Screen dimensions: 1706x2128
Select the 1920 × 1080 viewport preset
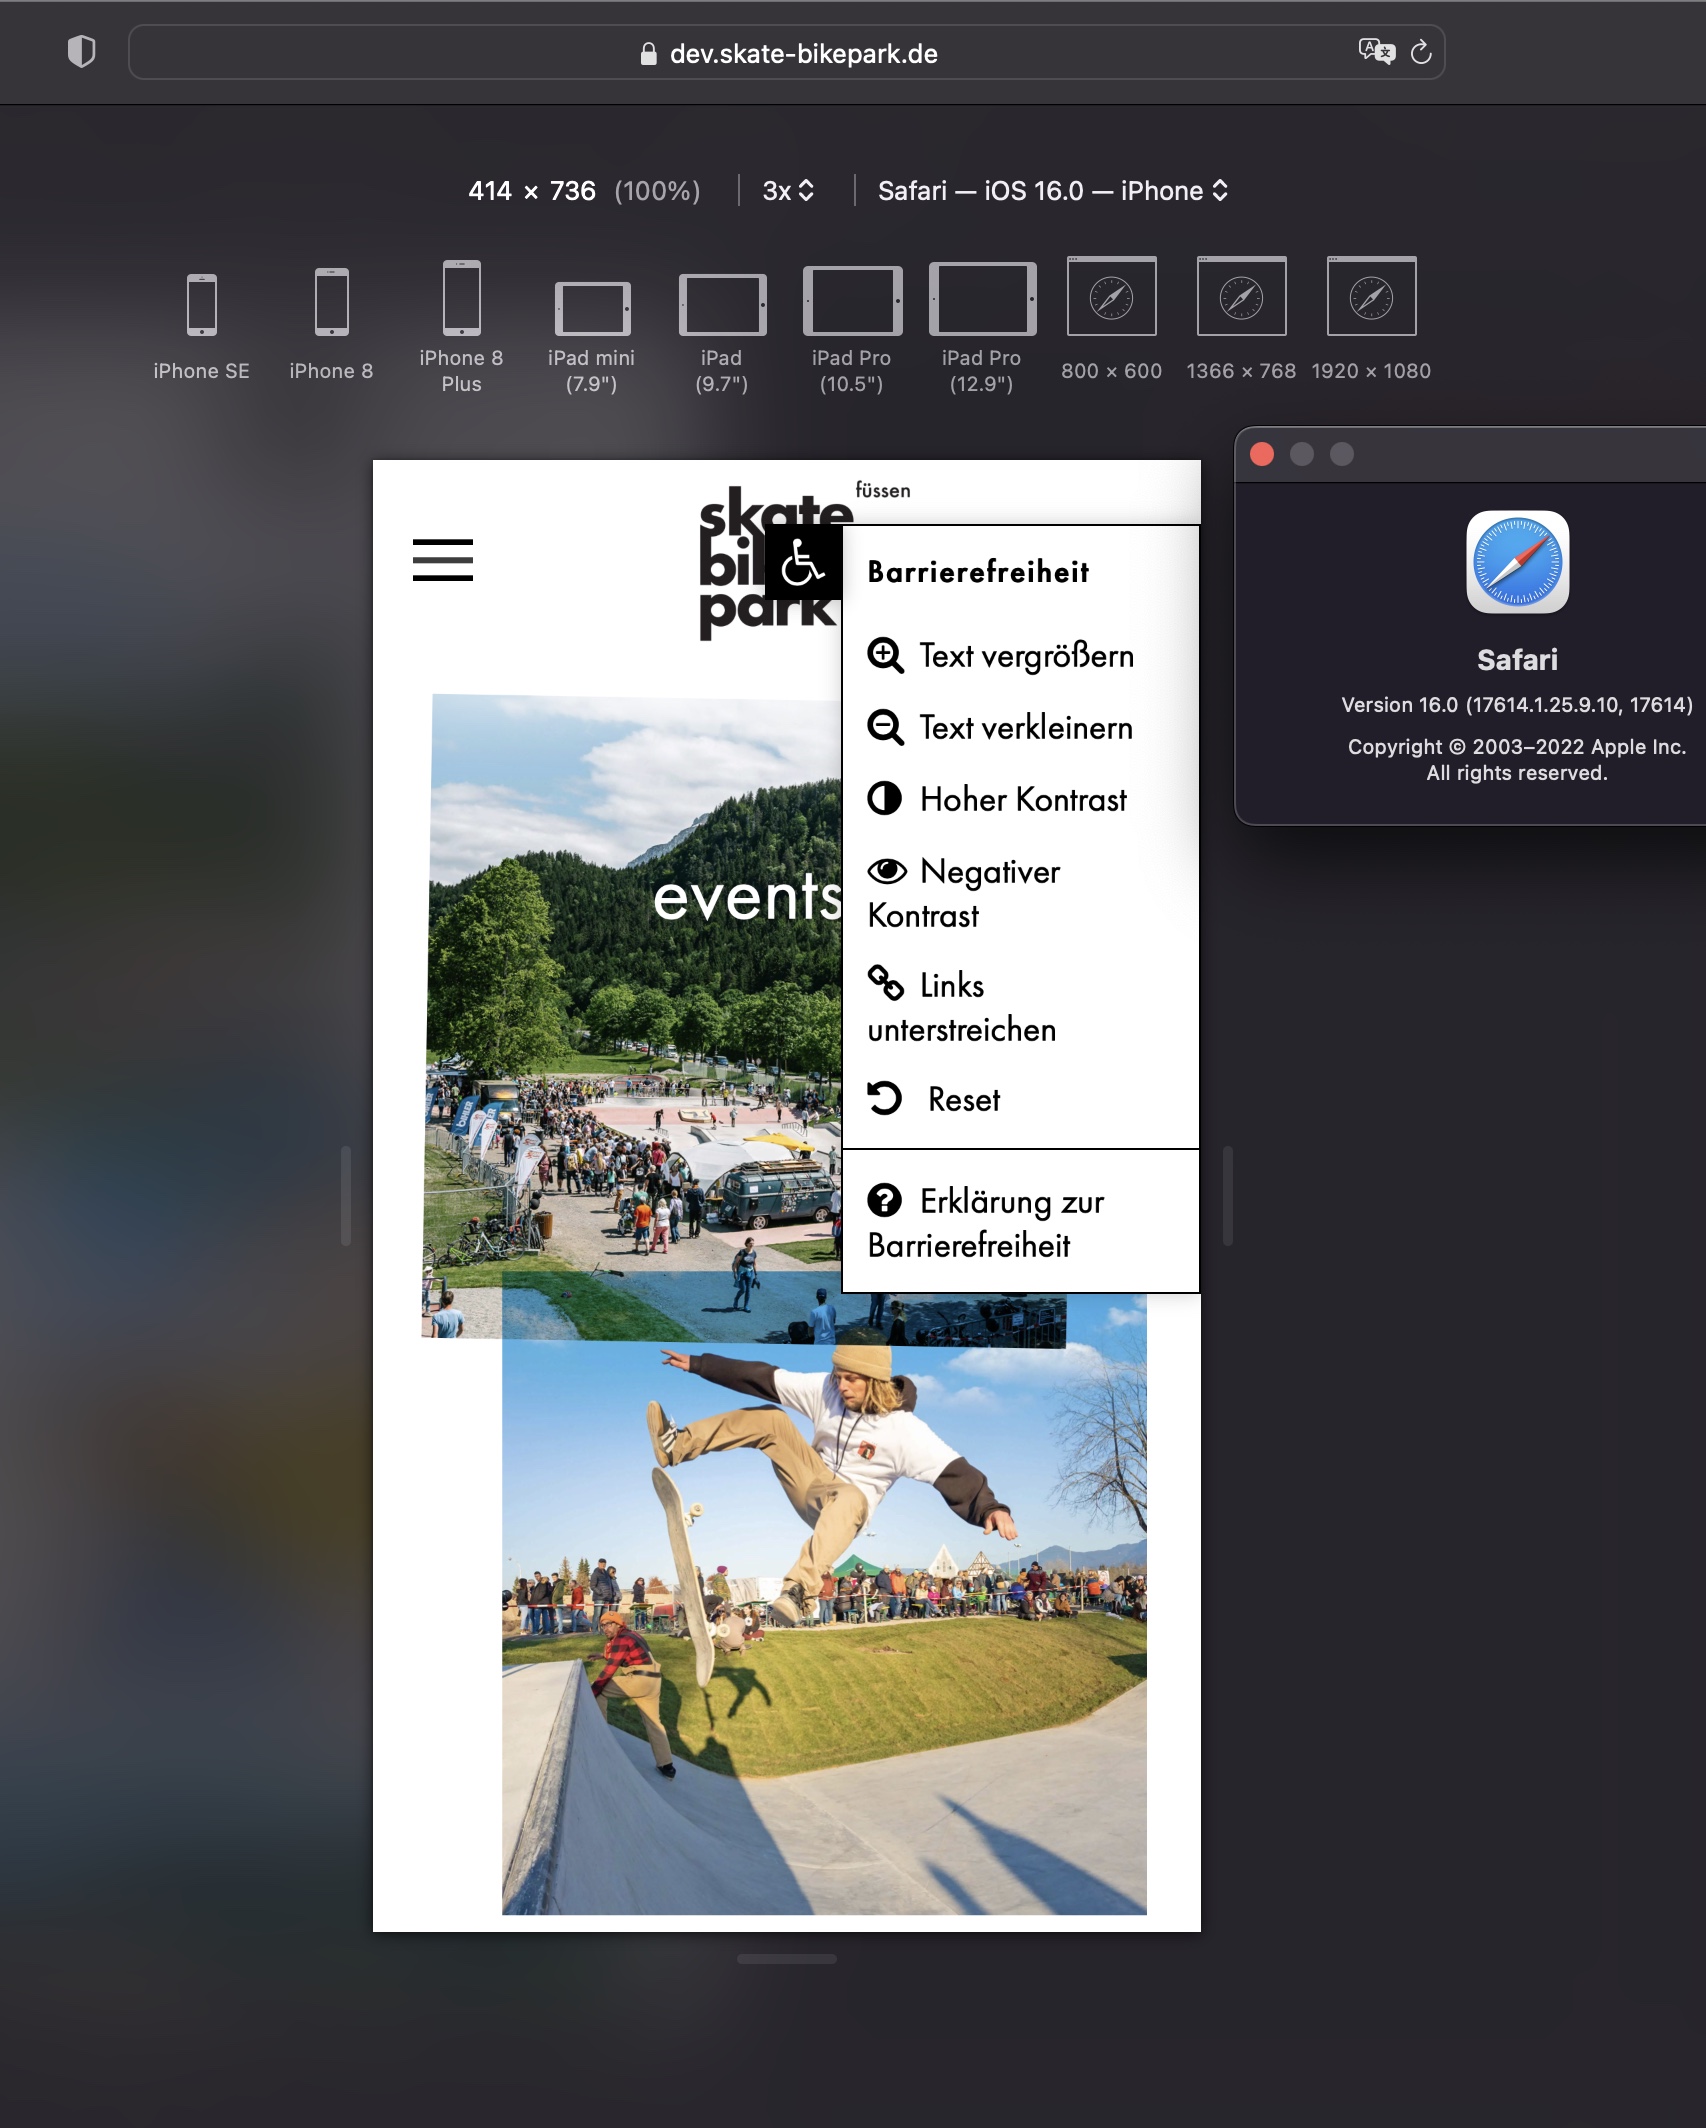(1371, 318)
